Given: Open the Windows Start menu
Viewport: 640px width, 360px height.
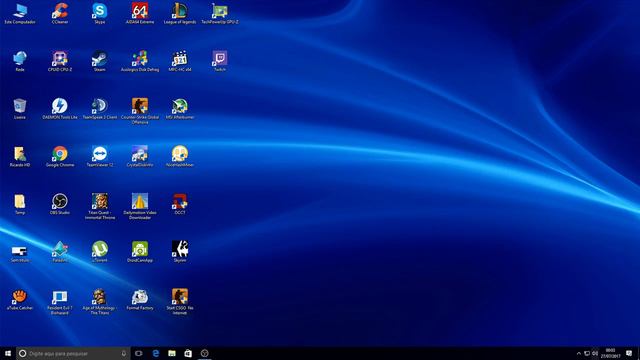Looking at the screenshot, I should [8, 353].
